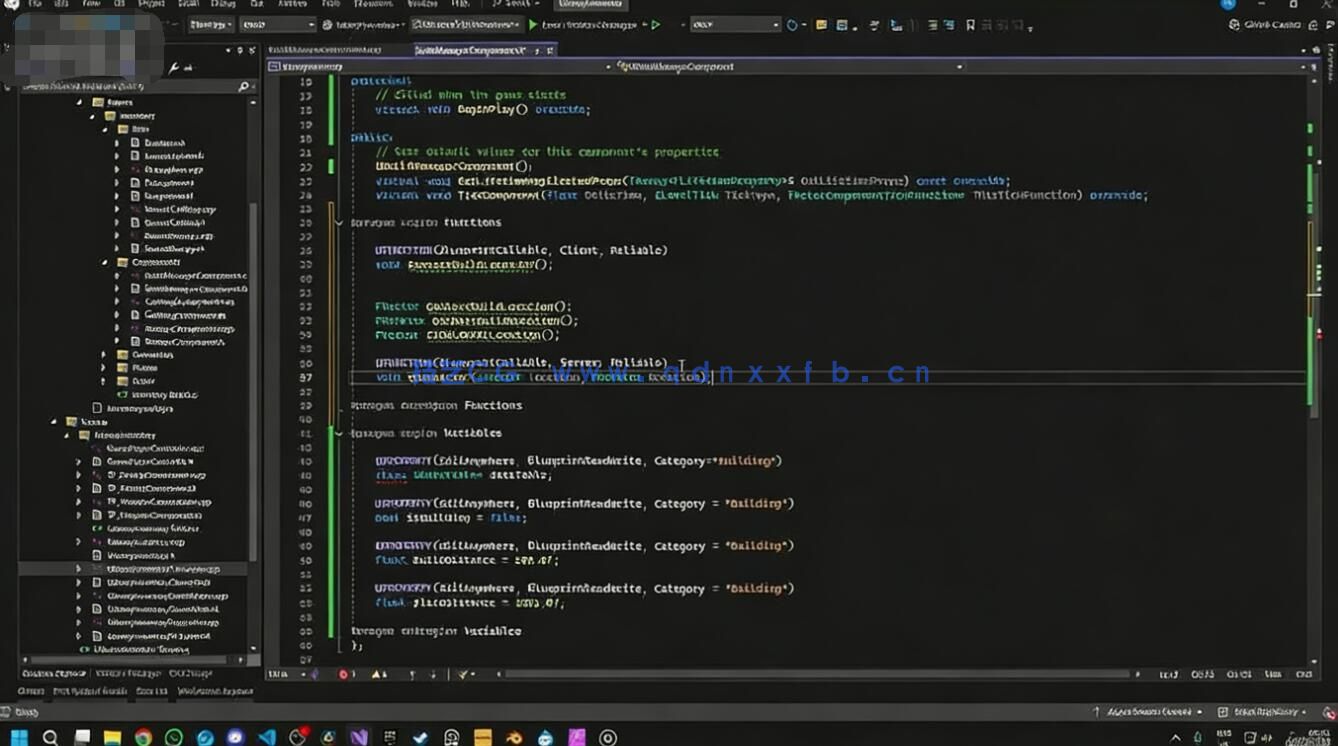
Task: Click the Navigate Backward arrow icon
Action: [x=168, y=22]
